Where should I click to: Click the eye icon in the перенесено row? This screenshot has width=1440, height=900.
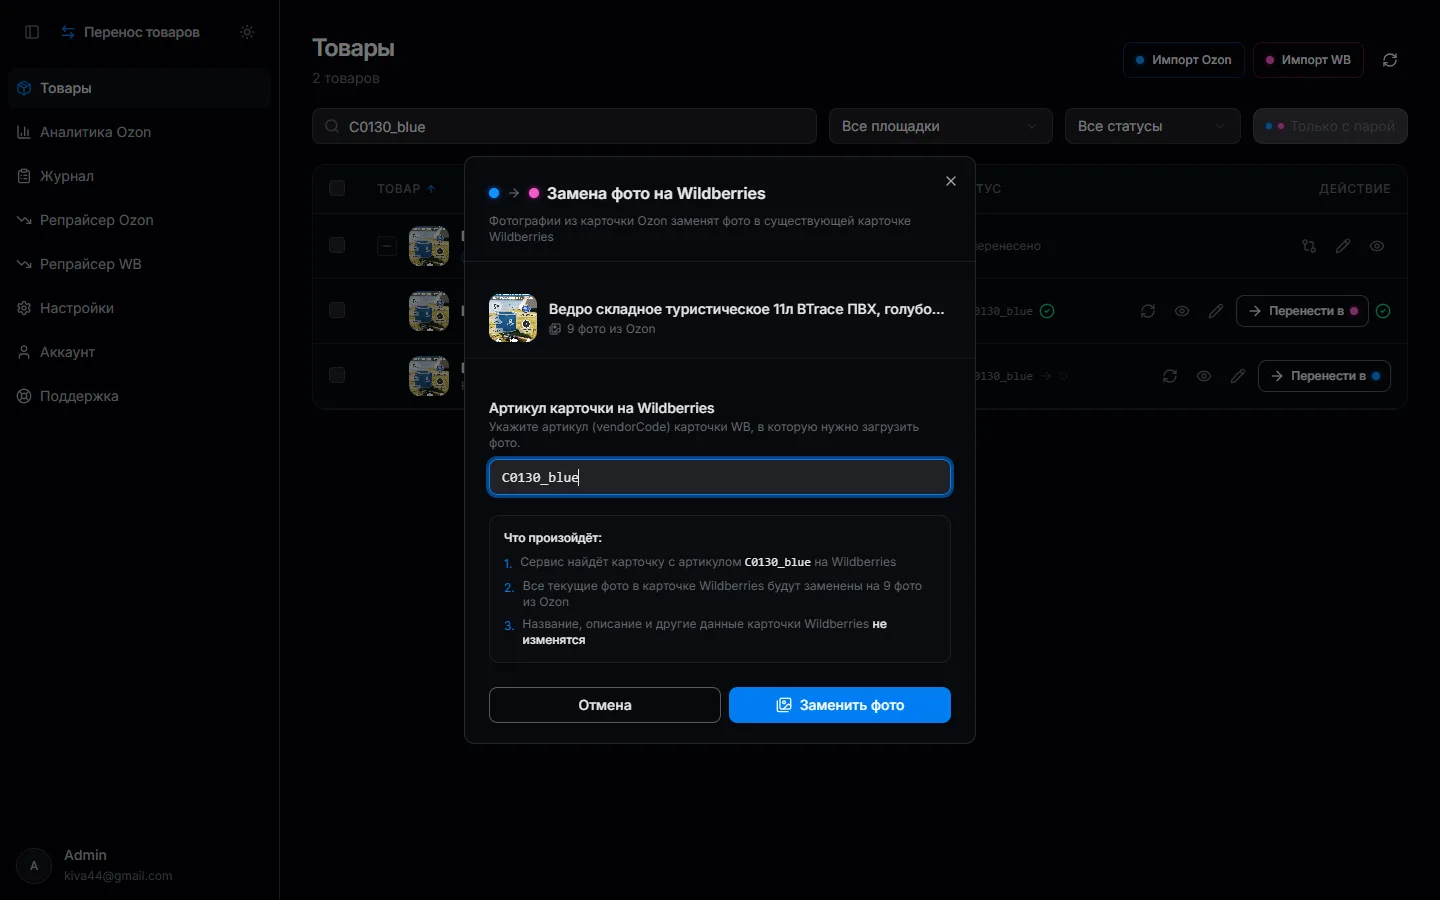click(x=1377, y=246)
